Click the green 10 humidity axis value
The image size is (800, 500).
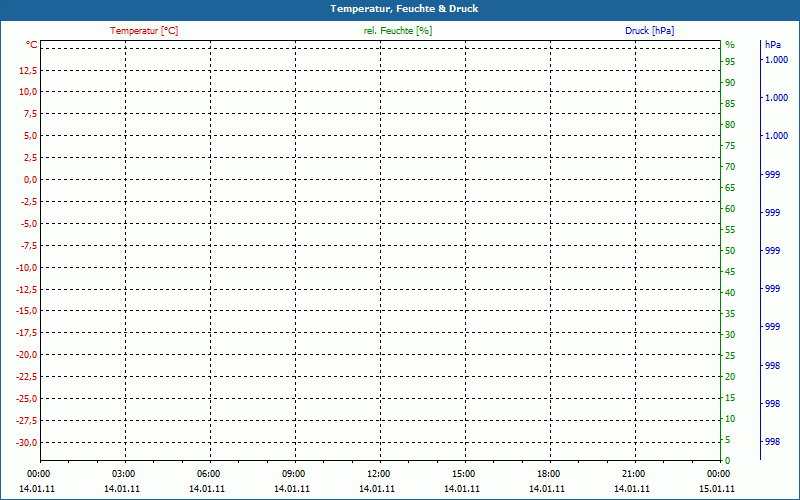[730, 419]
